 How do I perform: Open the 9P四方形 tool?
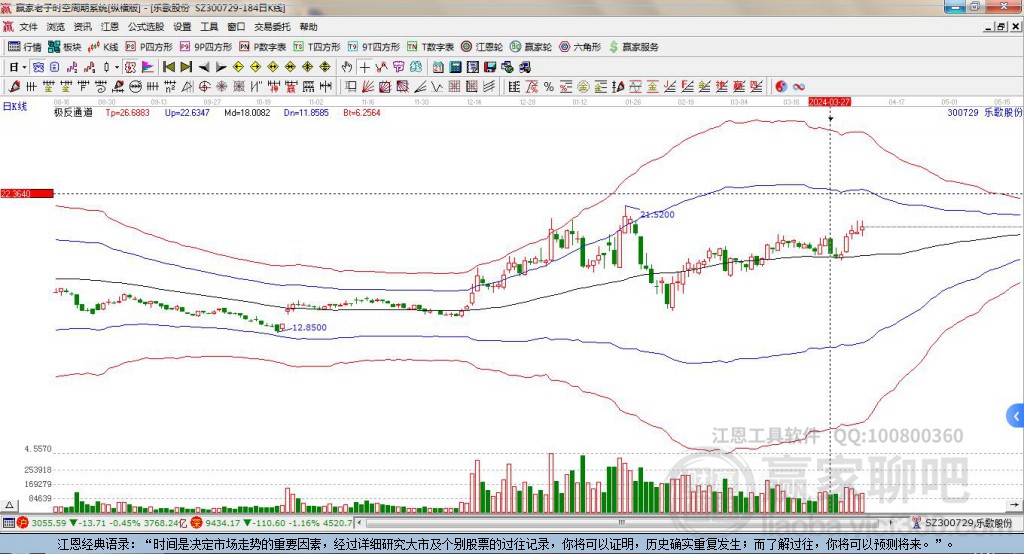[206, 47]
